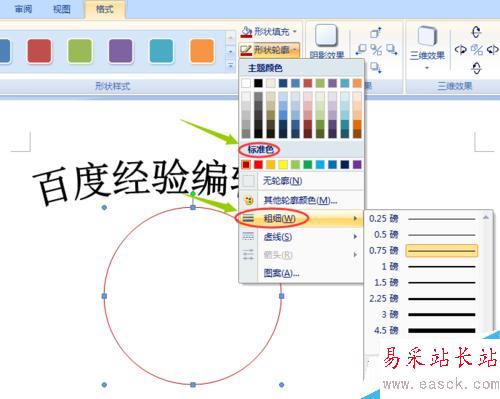This screenshot has width=500, height=399.
Task: Pick purple standard color swatch
Action: point(357,164)
